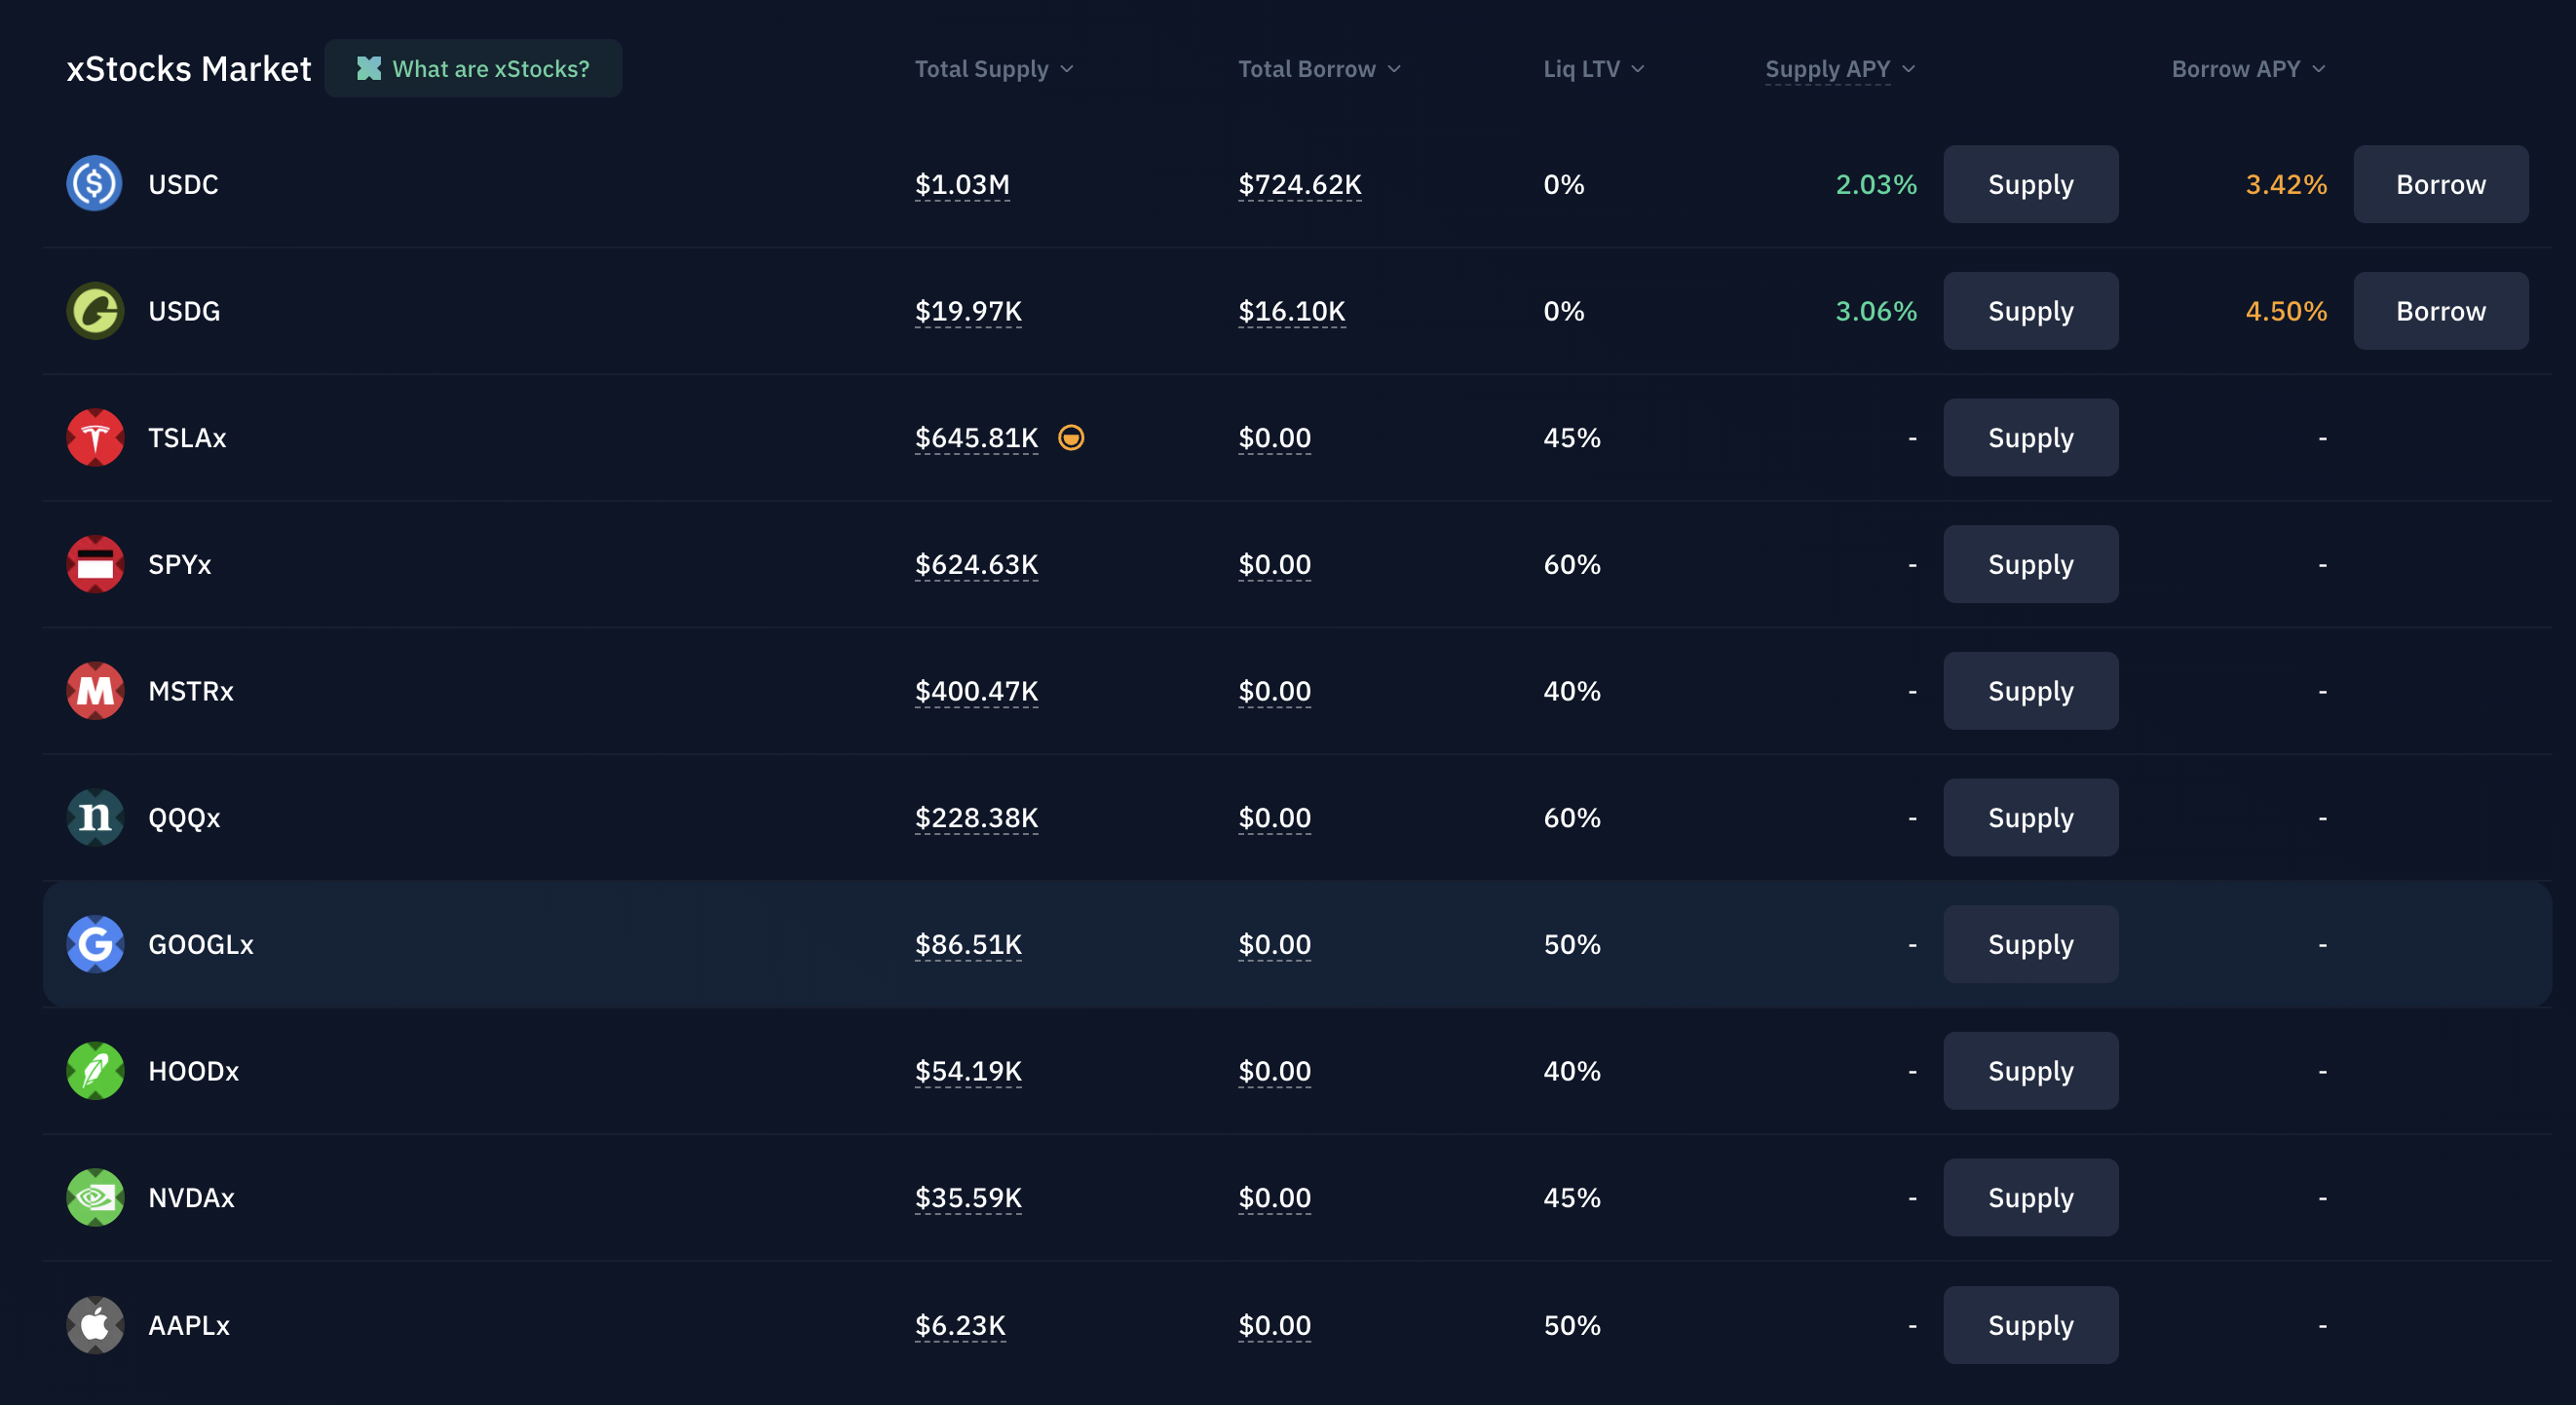This screenshot has width=2576, height=1405.
Task: Click the HOODx Robinhood feather icon
Action: tap(95, 1071)
